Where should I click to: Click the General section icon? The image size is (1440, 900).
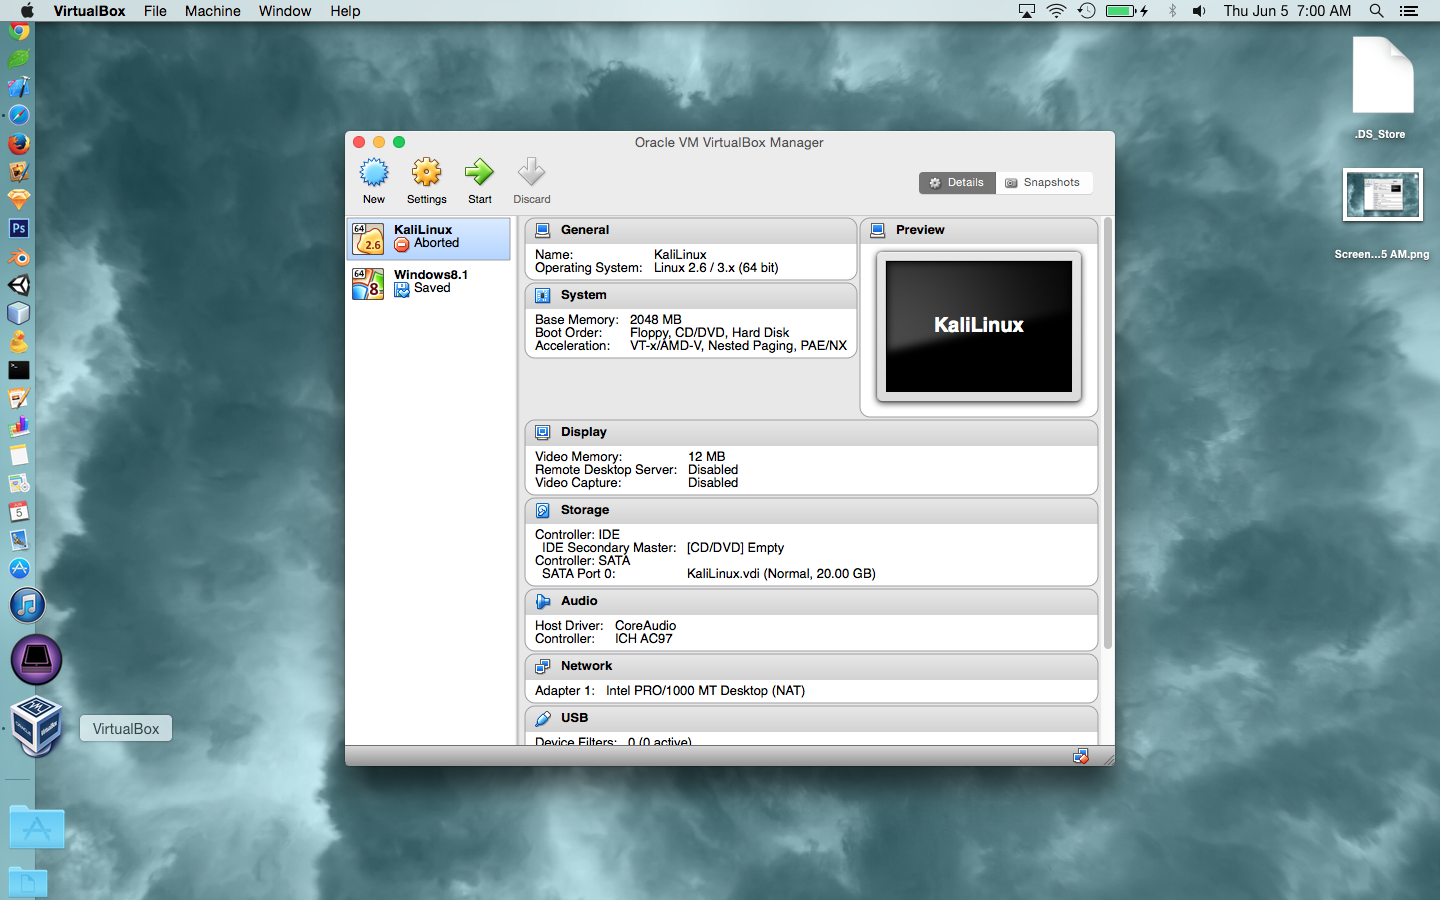click(543, 230)
